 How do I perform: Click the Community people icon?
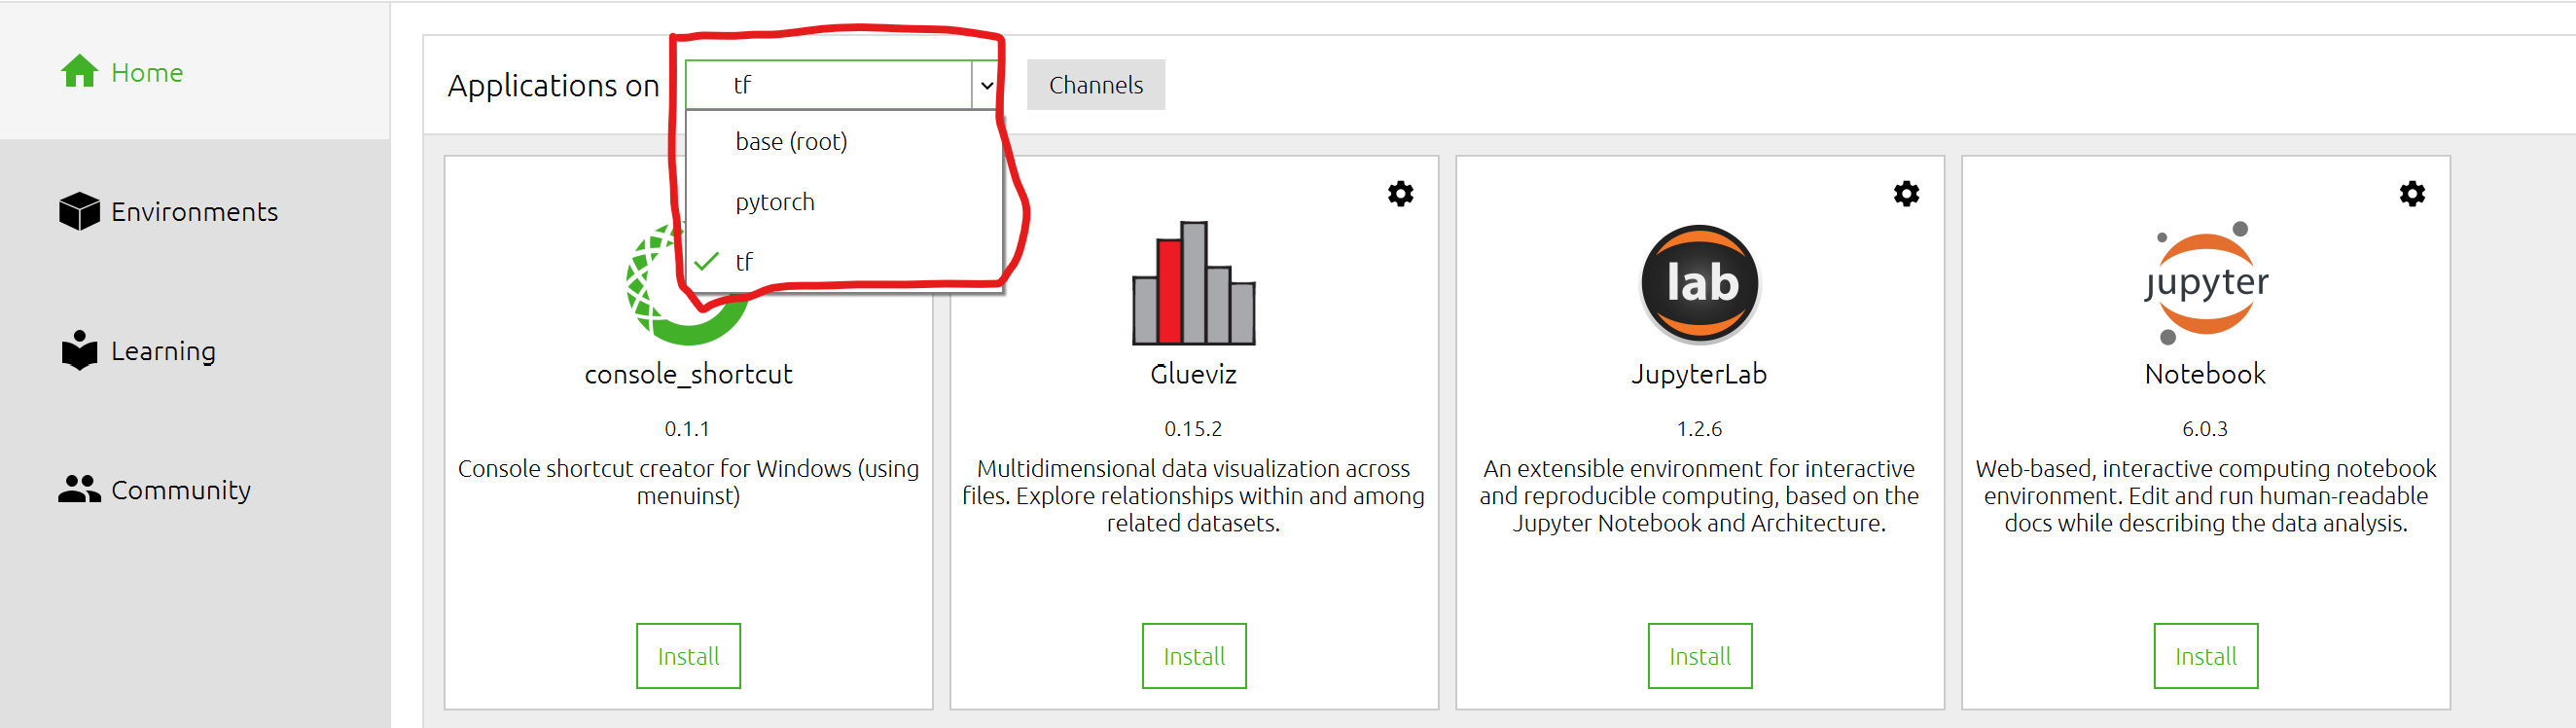[x=79, y=489]
